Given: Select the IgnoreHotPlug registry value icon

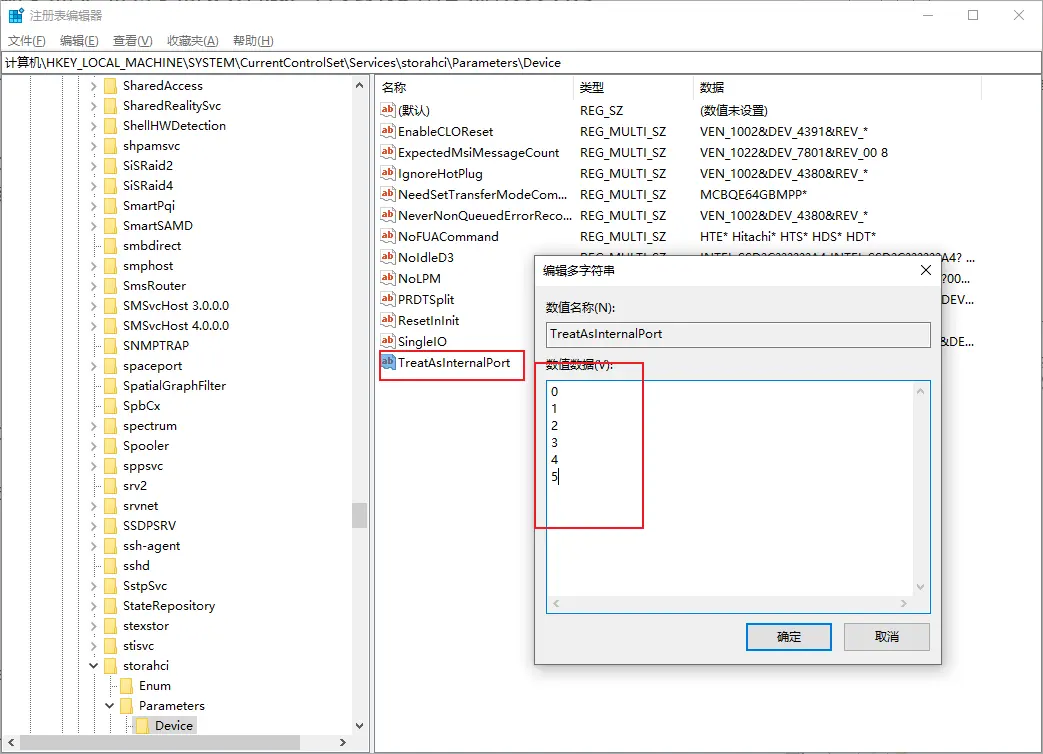Looking at the screenshot, I should click(x=388, y=173).
